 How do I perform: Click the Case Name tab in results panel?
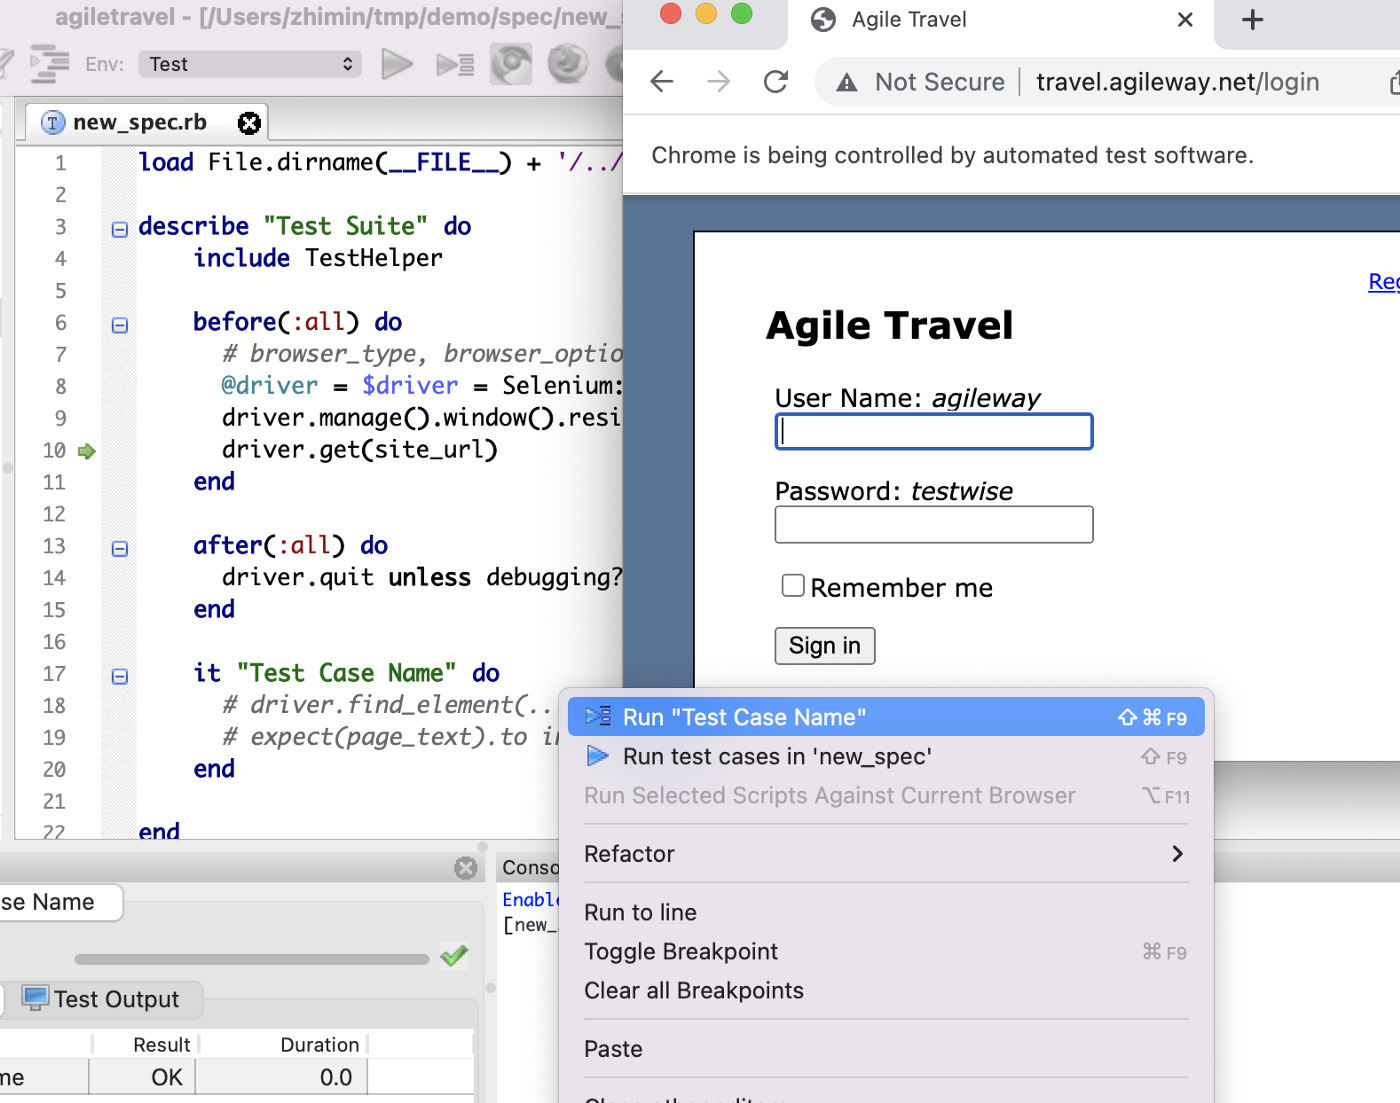tap(60, 902)
